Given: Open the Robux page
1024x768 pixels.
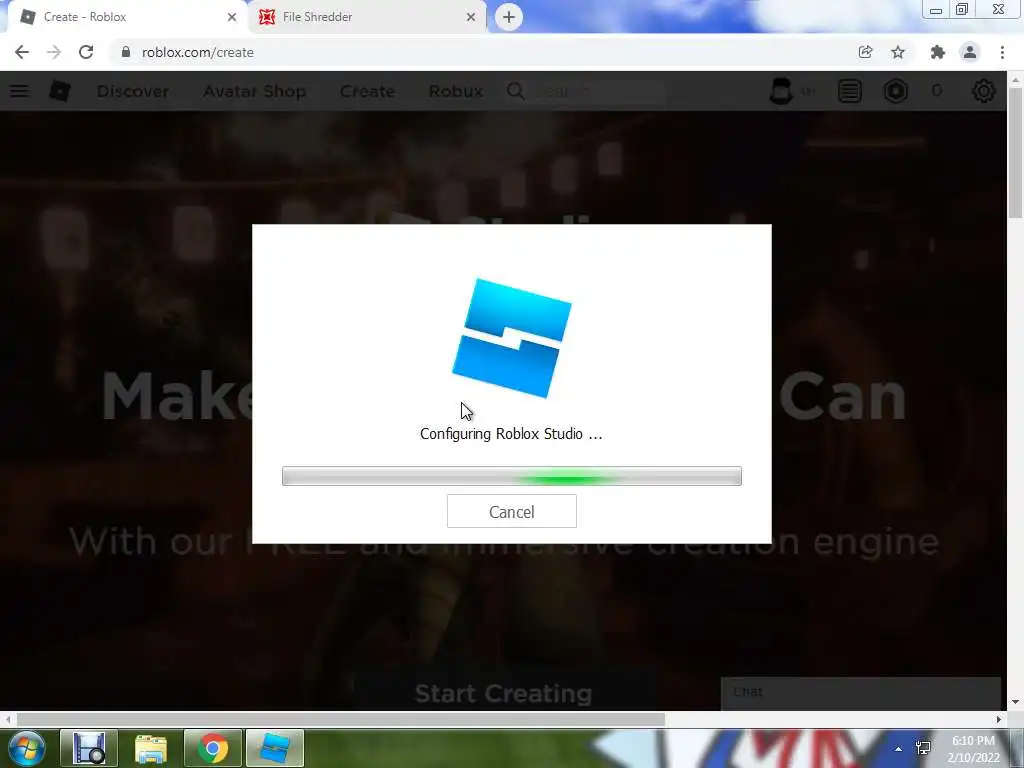Looking at the screenshot, I should (456, 91).
